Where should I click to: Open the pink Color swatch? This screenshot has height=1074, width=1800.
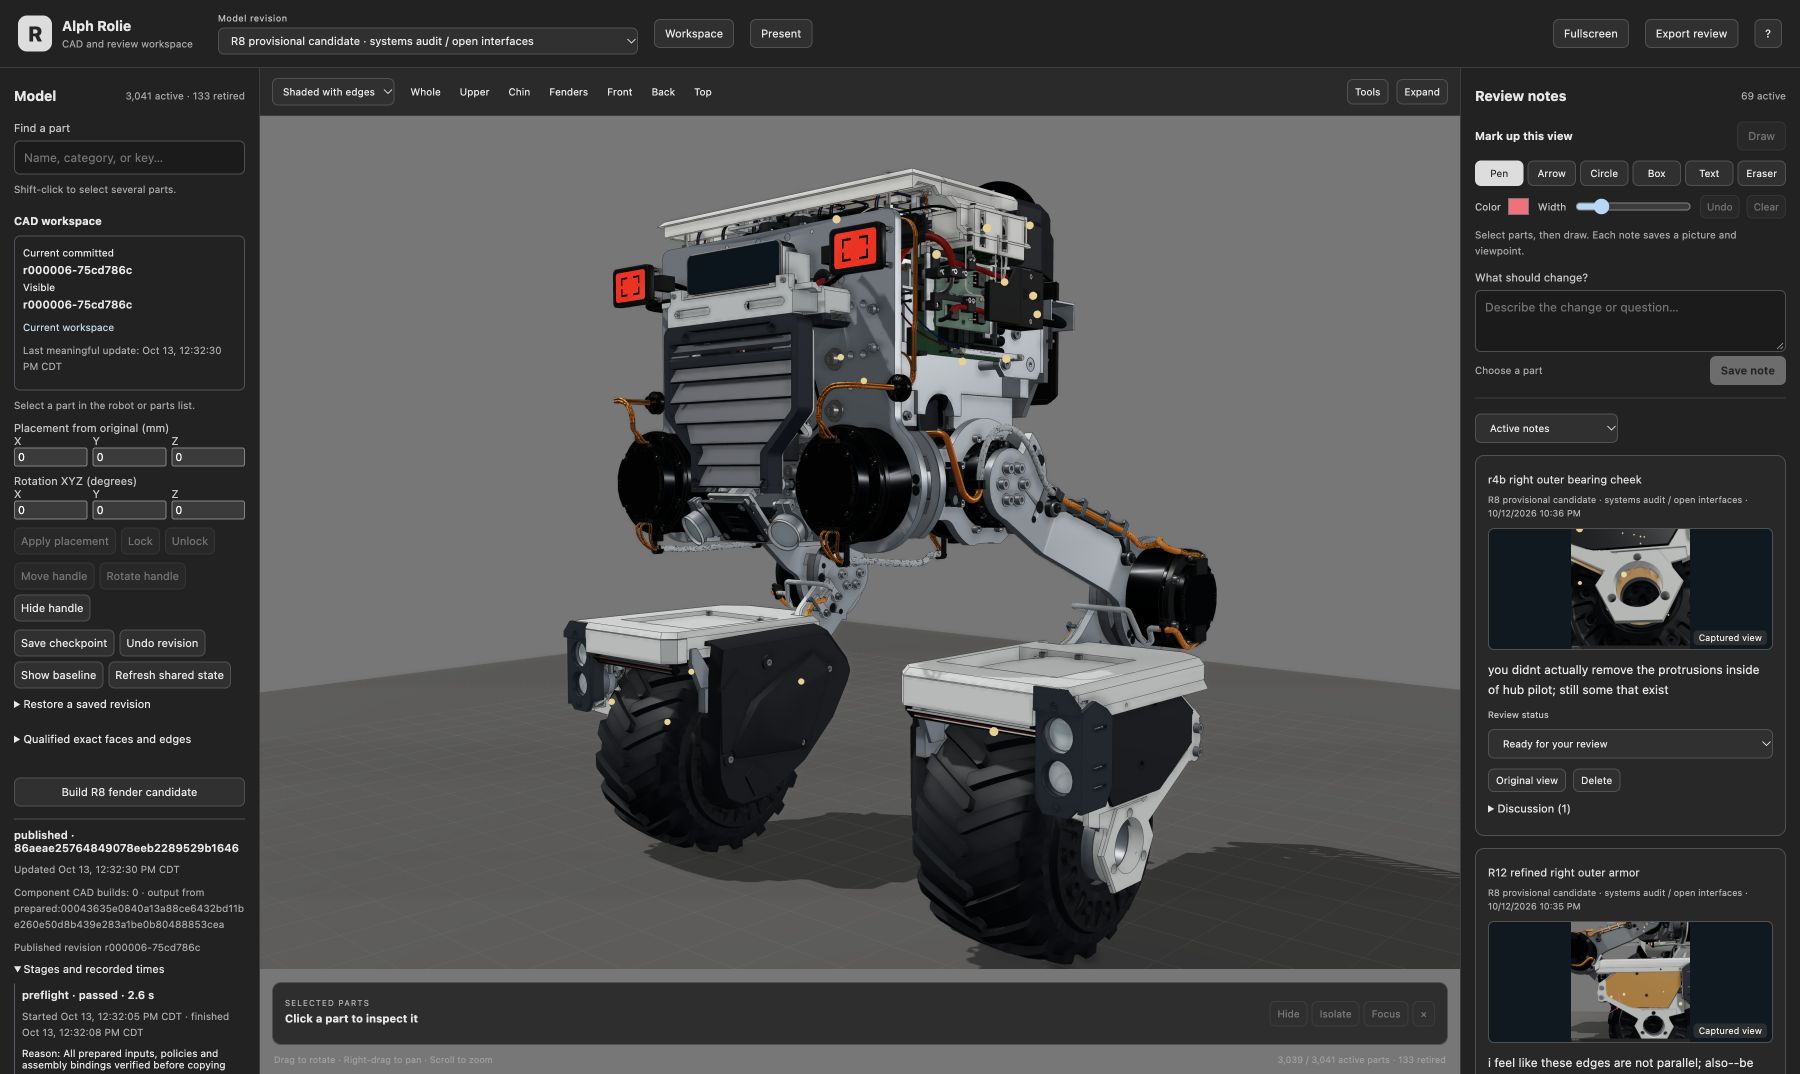1518,207
